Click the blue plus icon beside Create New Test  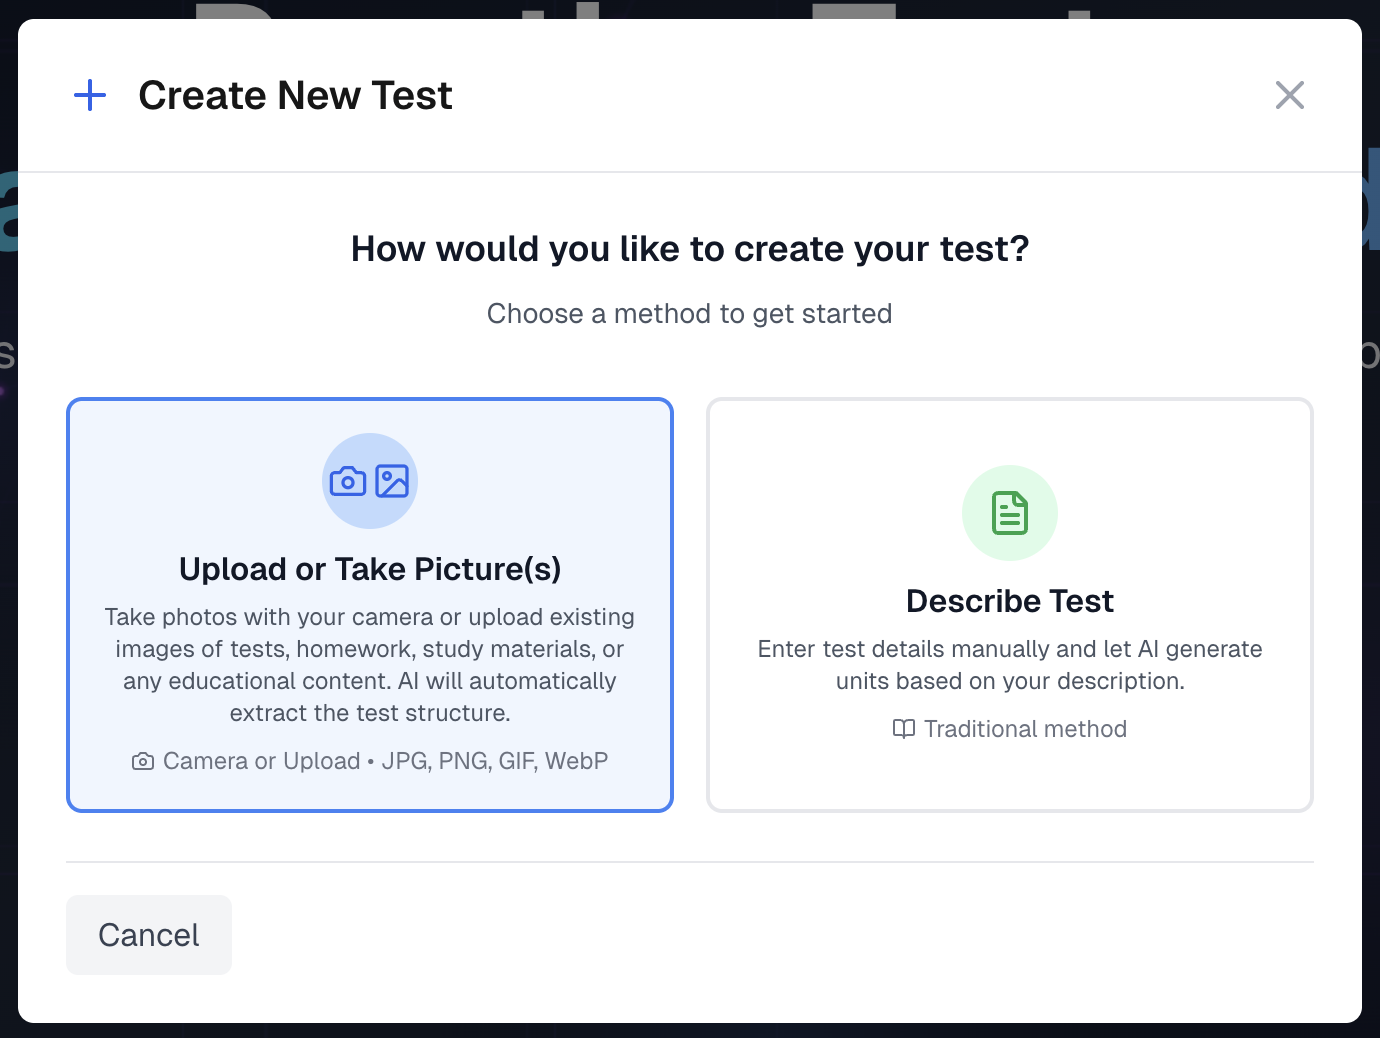[x=90, y=95]
